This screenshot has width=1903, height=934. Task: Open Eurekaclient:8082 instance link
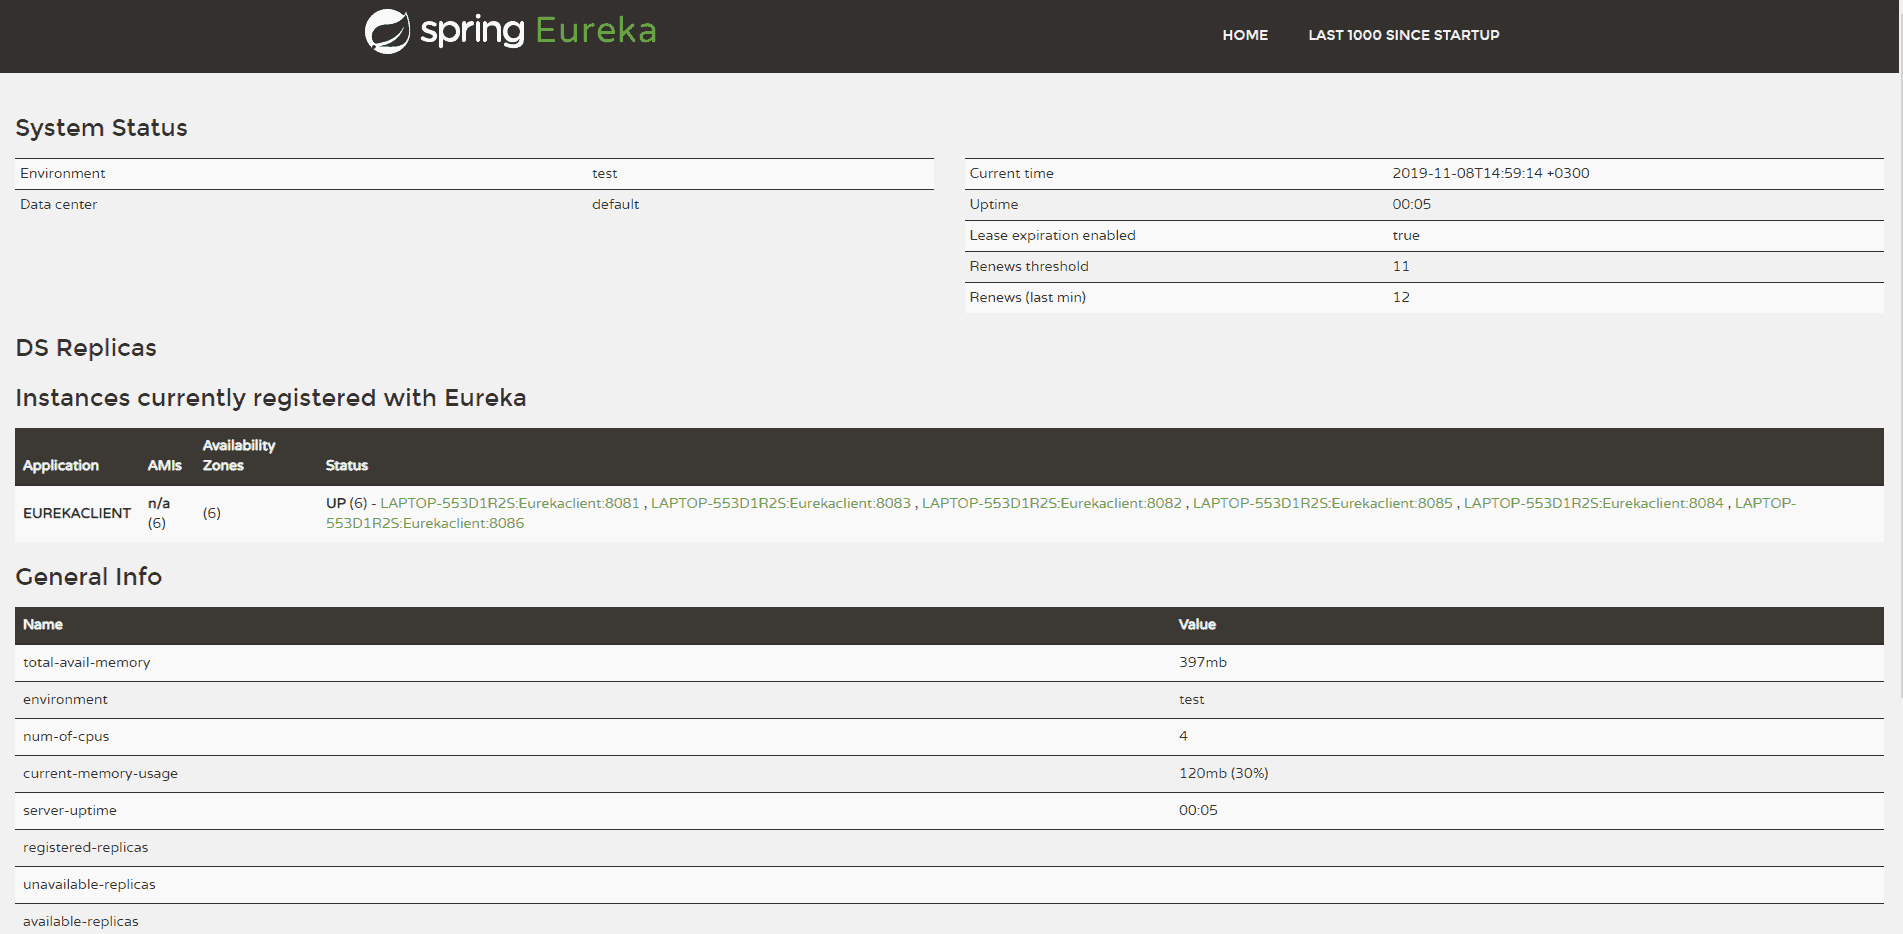pyautogui.click(x=1052, y=503)
